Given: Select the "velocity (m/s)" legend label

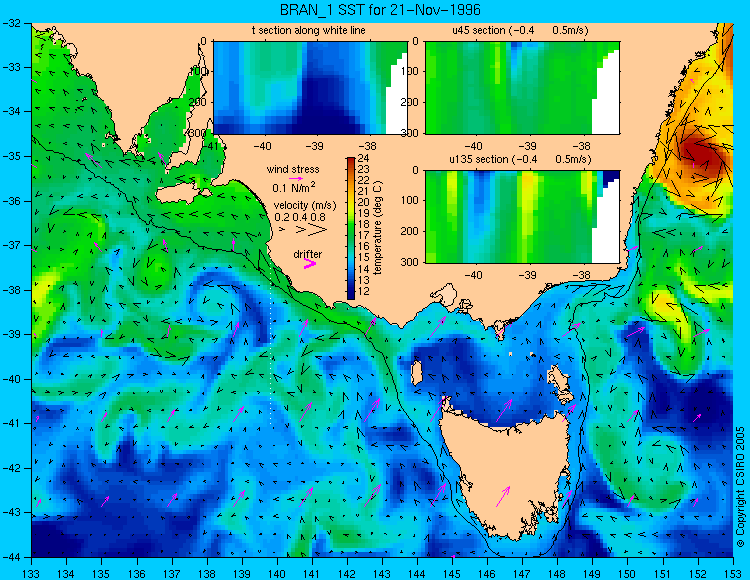Looking at the screenshot, I should click(305, 206).
